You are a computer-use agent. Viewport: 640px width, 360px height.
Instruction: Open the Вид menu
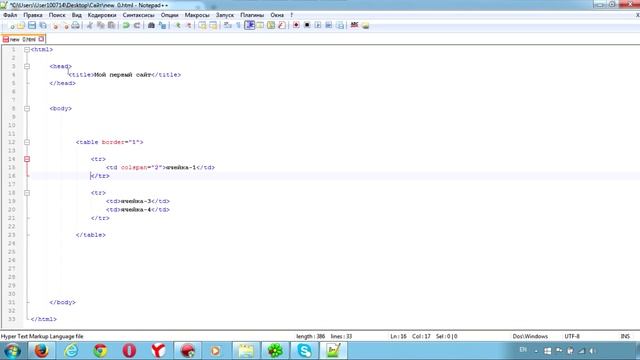pyautogui.click(x=77, y=15)
